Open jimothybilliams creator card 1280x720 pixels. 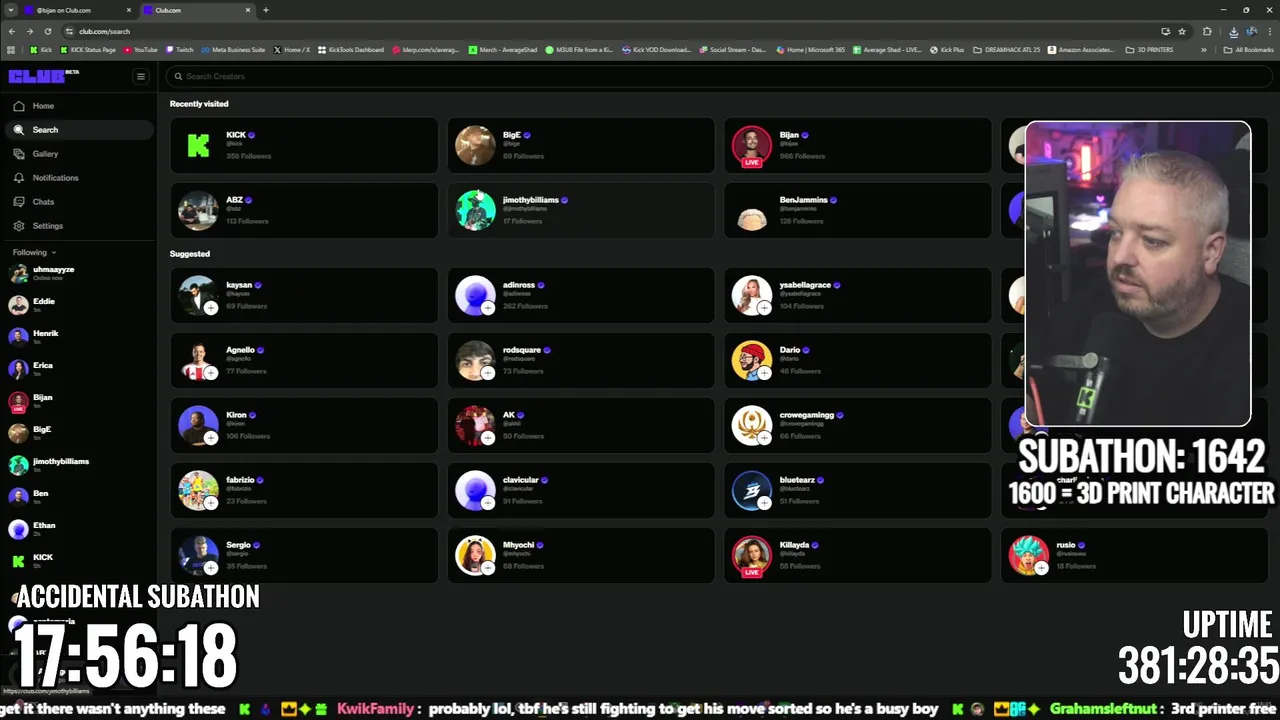click(x=581, y=210)
